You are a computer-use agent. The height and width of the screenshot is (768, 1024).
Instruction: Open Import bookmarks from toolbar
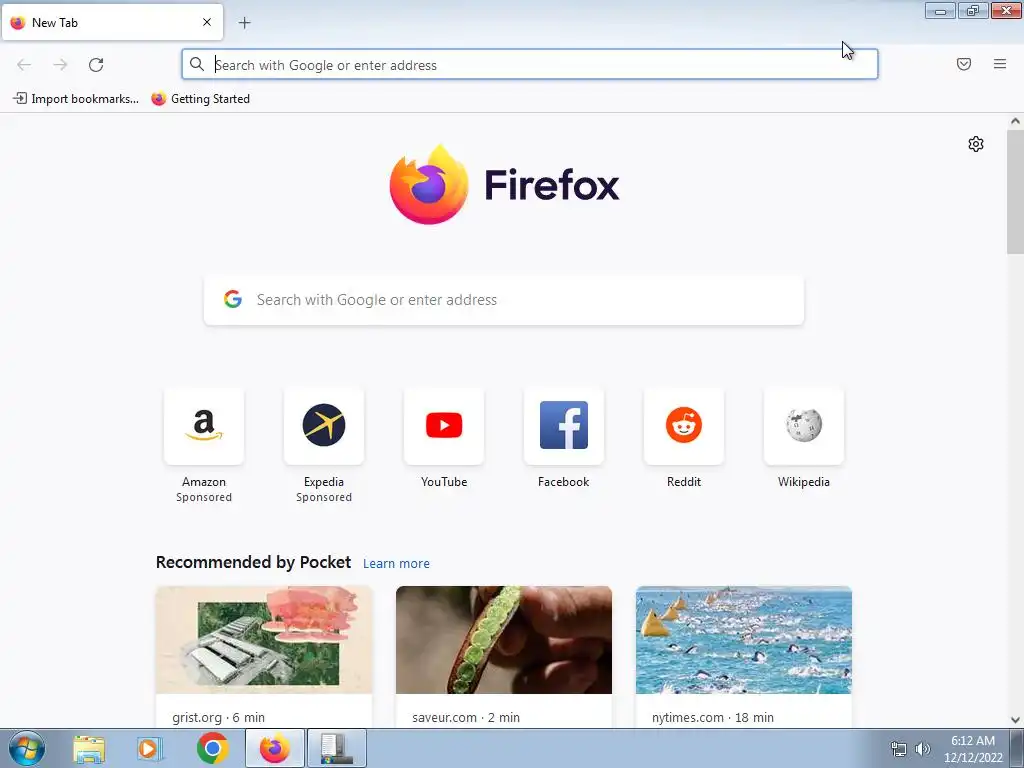point(76,99)
